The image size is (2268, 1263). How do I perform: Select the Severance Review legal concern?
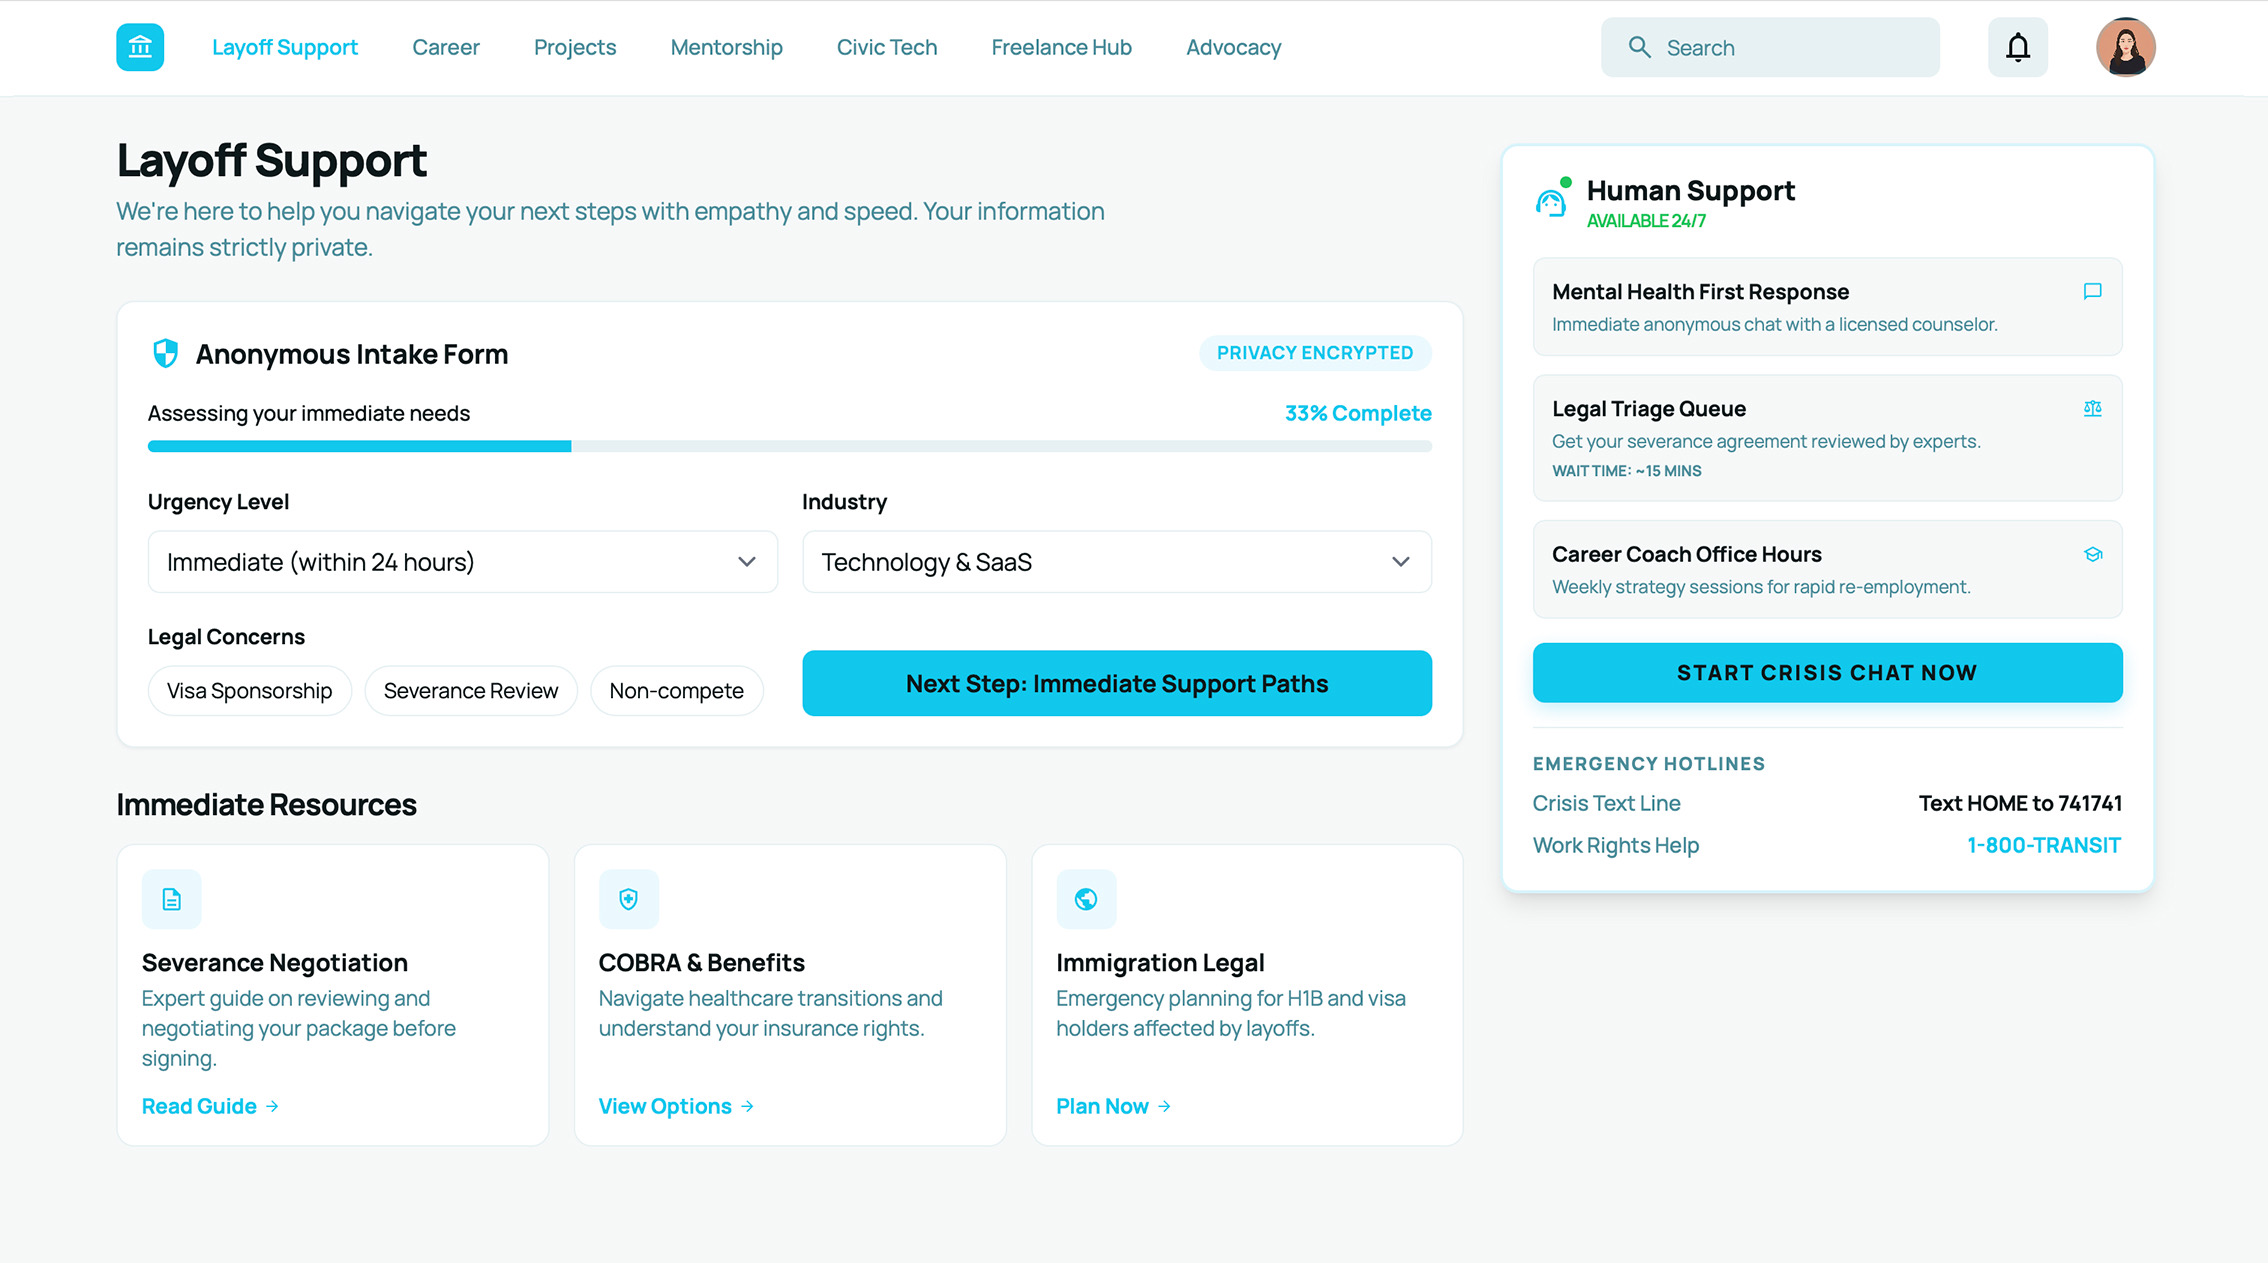[x=470, y=690]
